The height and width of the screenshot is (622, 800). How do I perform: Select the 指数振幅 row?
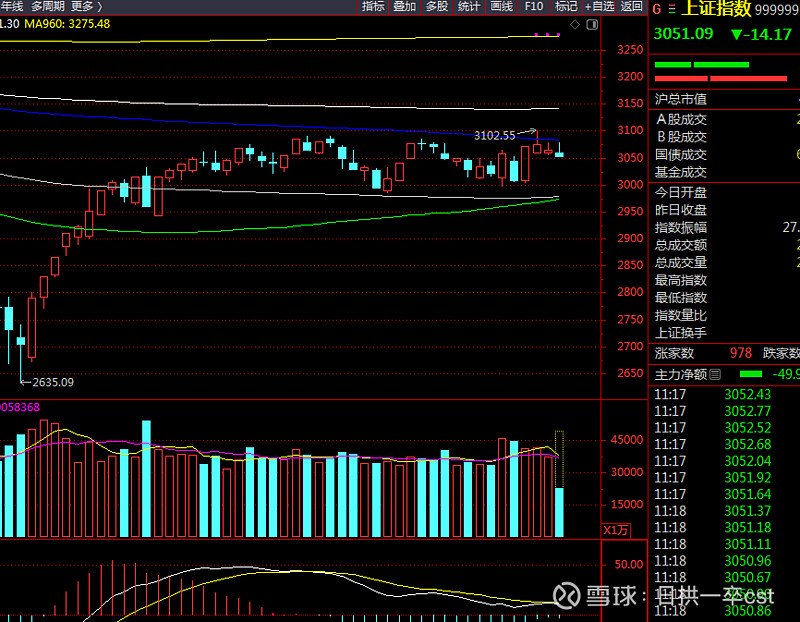coord(724,228)
